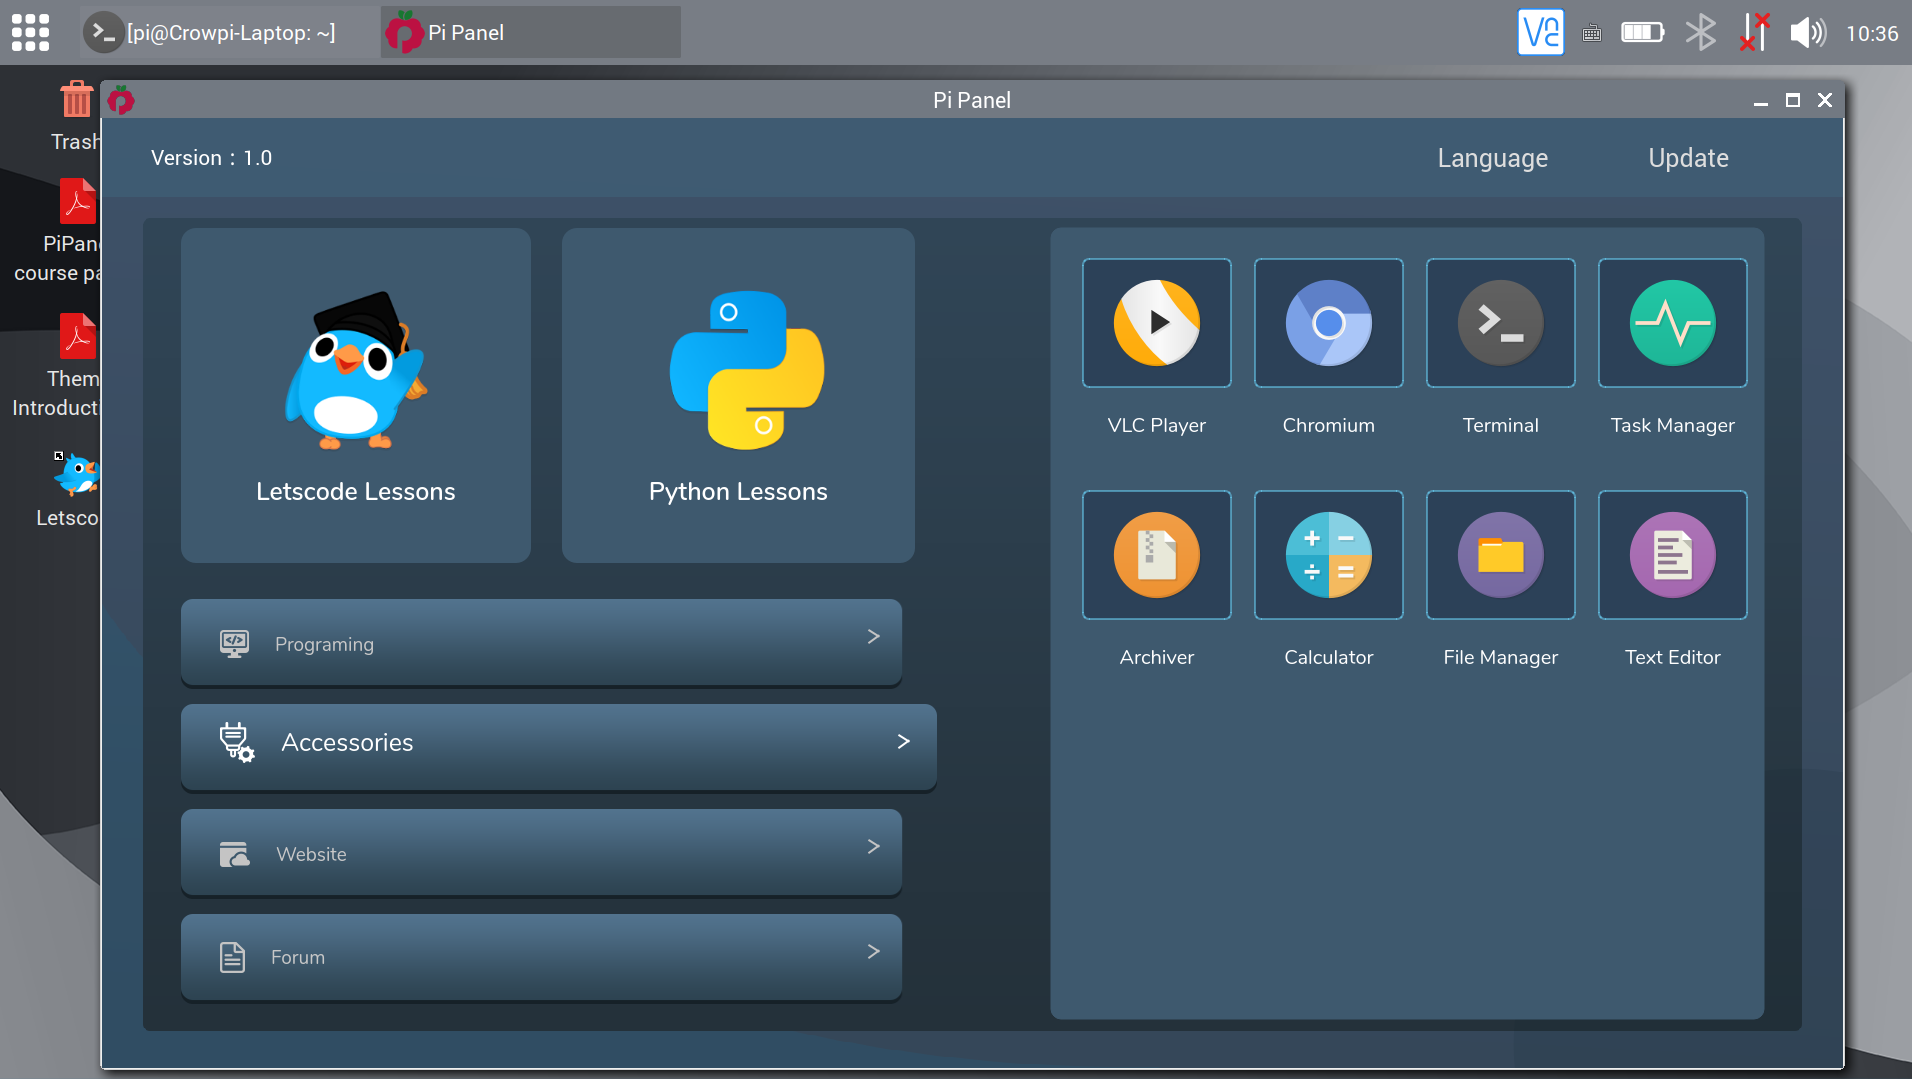Click the 10:36 clock
The height and width of the screenshot is (1079, 1912).
click(1872, 33)
